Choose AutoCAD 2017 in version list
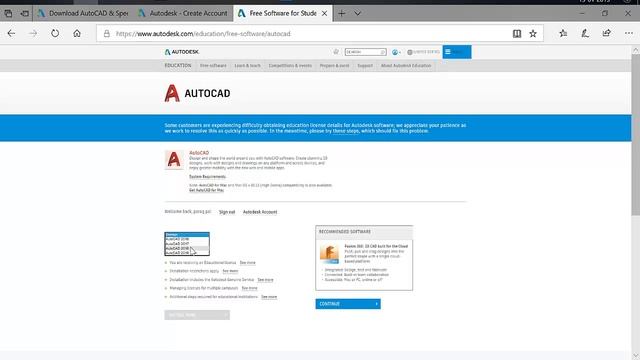640x360 pixels. (187, 244)
